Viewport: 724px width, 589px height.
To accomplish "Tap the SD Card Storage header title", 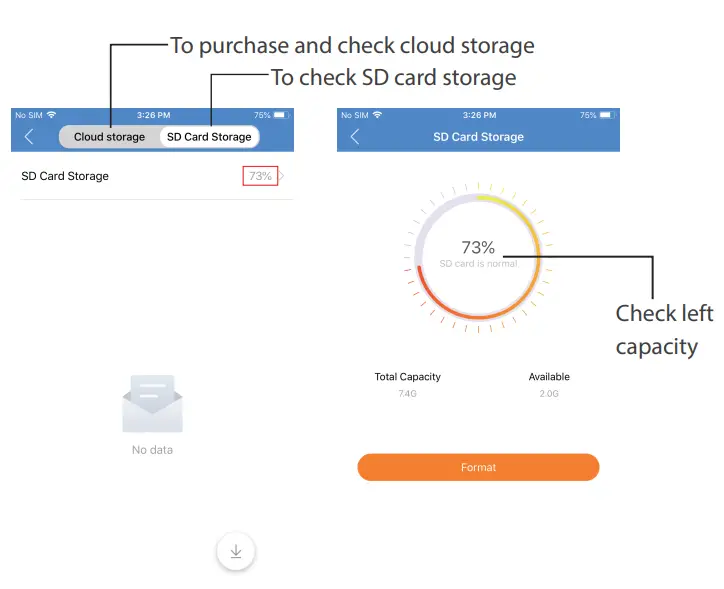I will pos(478,137).
